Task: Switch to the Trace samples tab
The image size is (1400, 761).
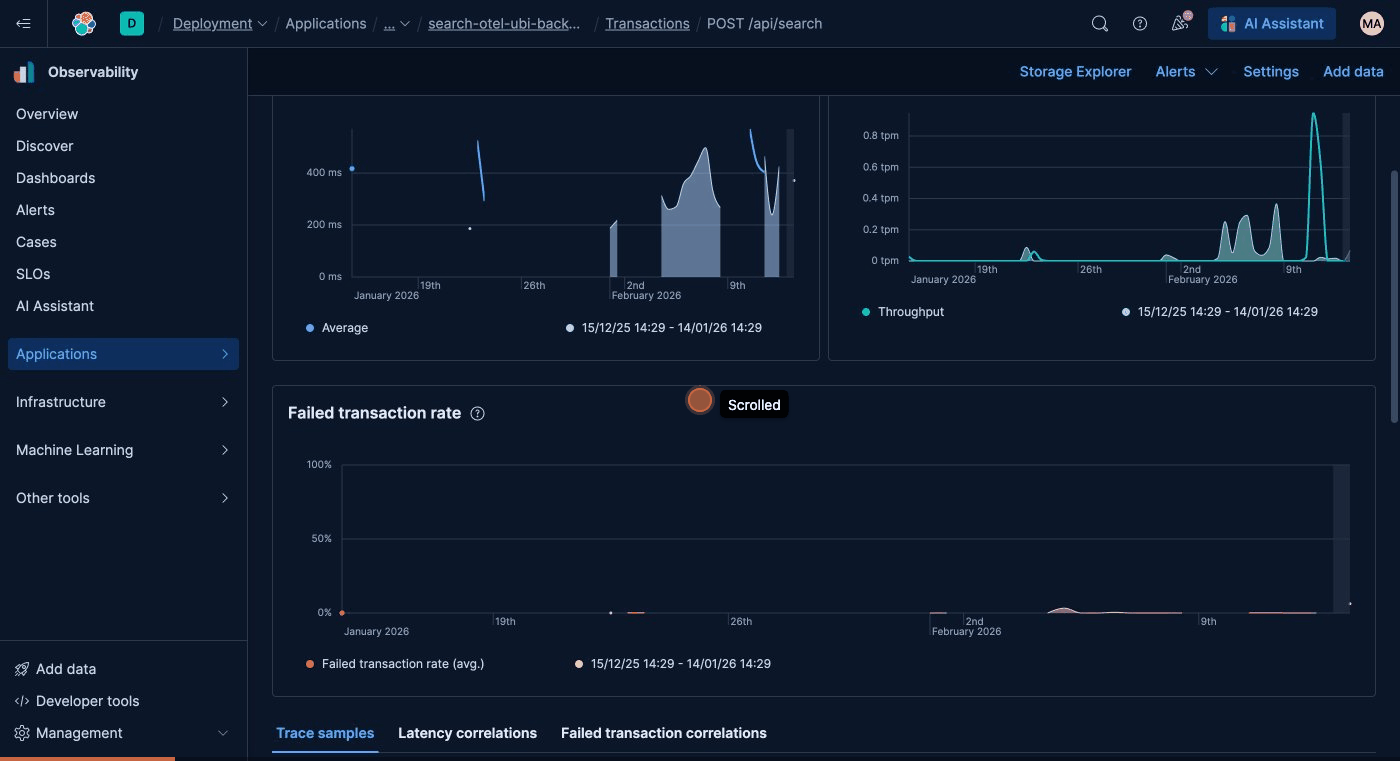Action: [325, 733]
